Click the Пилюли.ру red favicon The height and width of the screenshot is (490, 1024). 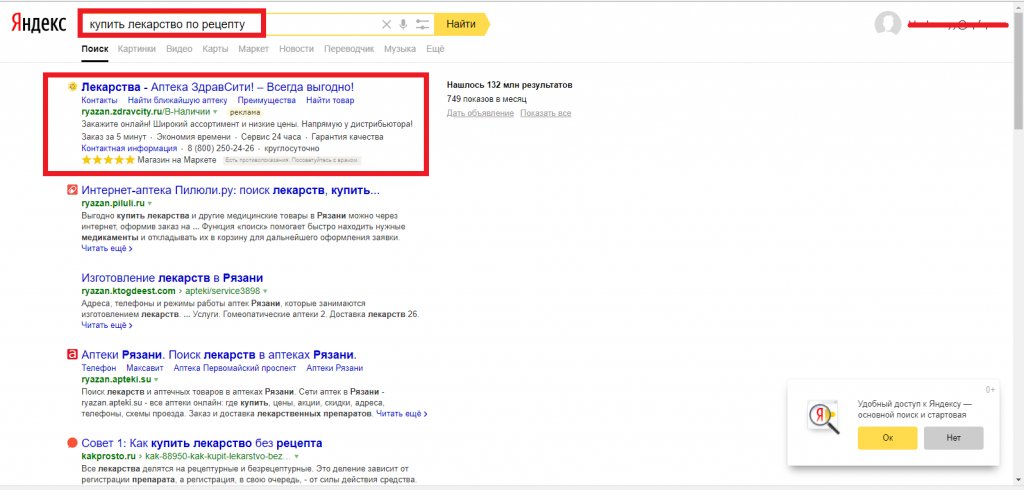(72, 191)
